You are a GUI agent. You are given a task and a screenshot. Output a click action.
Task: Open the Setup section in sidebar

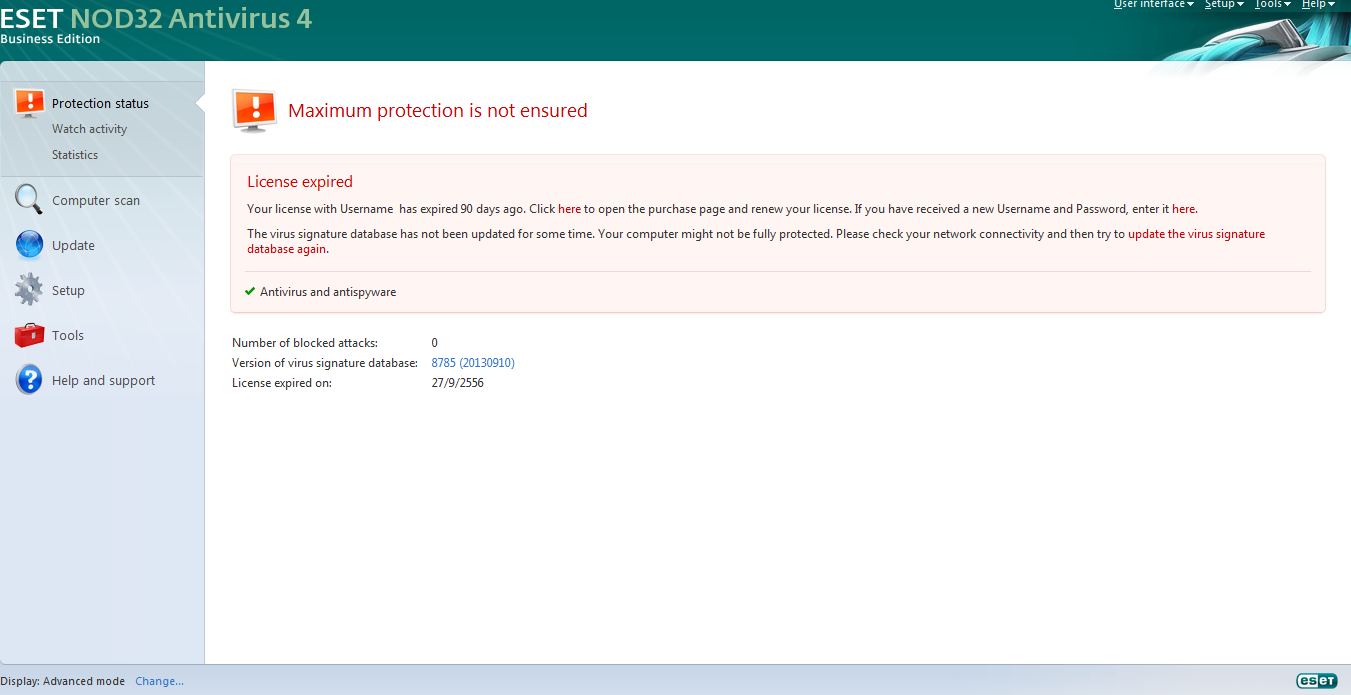tap(68, 290)
